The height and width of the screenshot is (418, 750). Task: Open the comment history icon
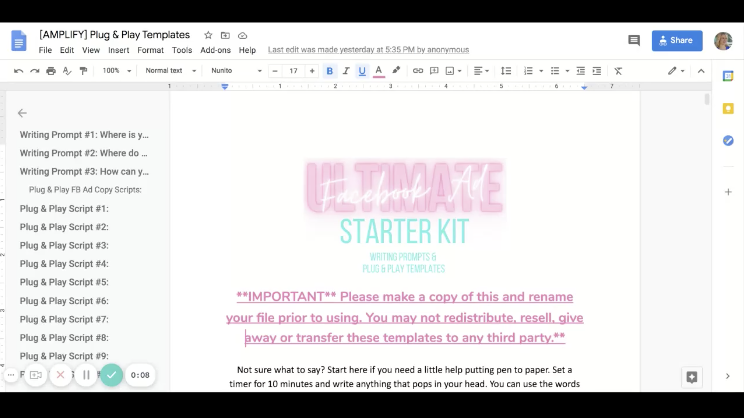tap(633, 41)
